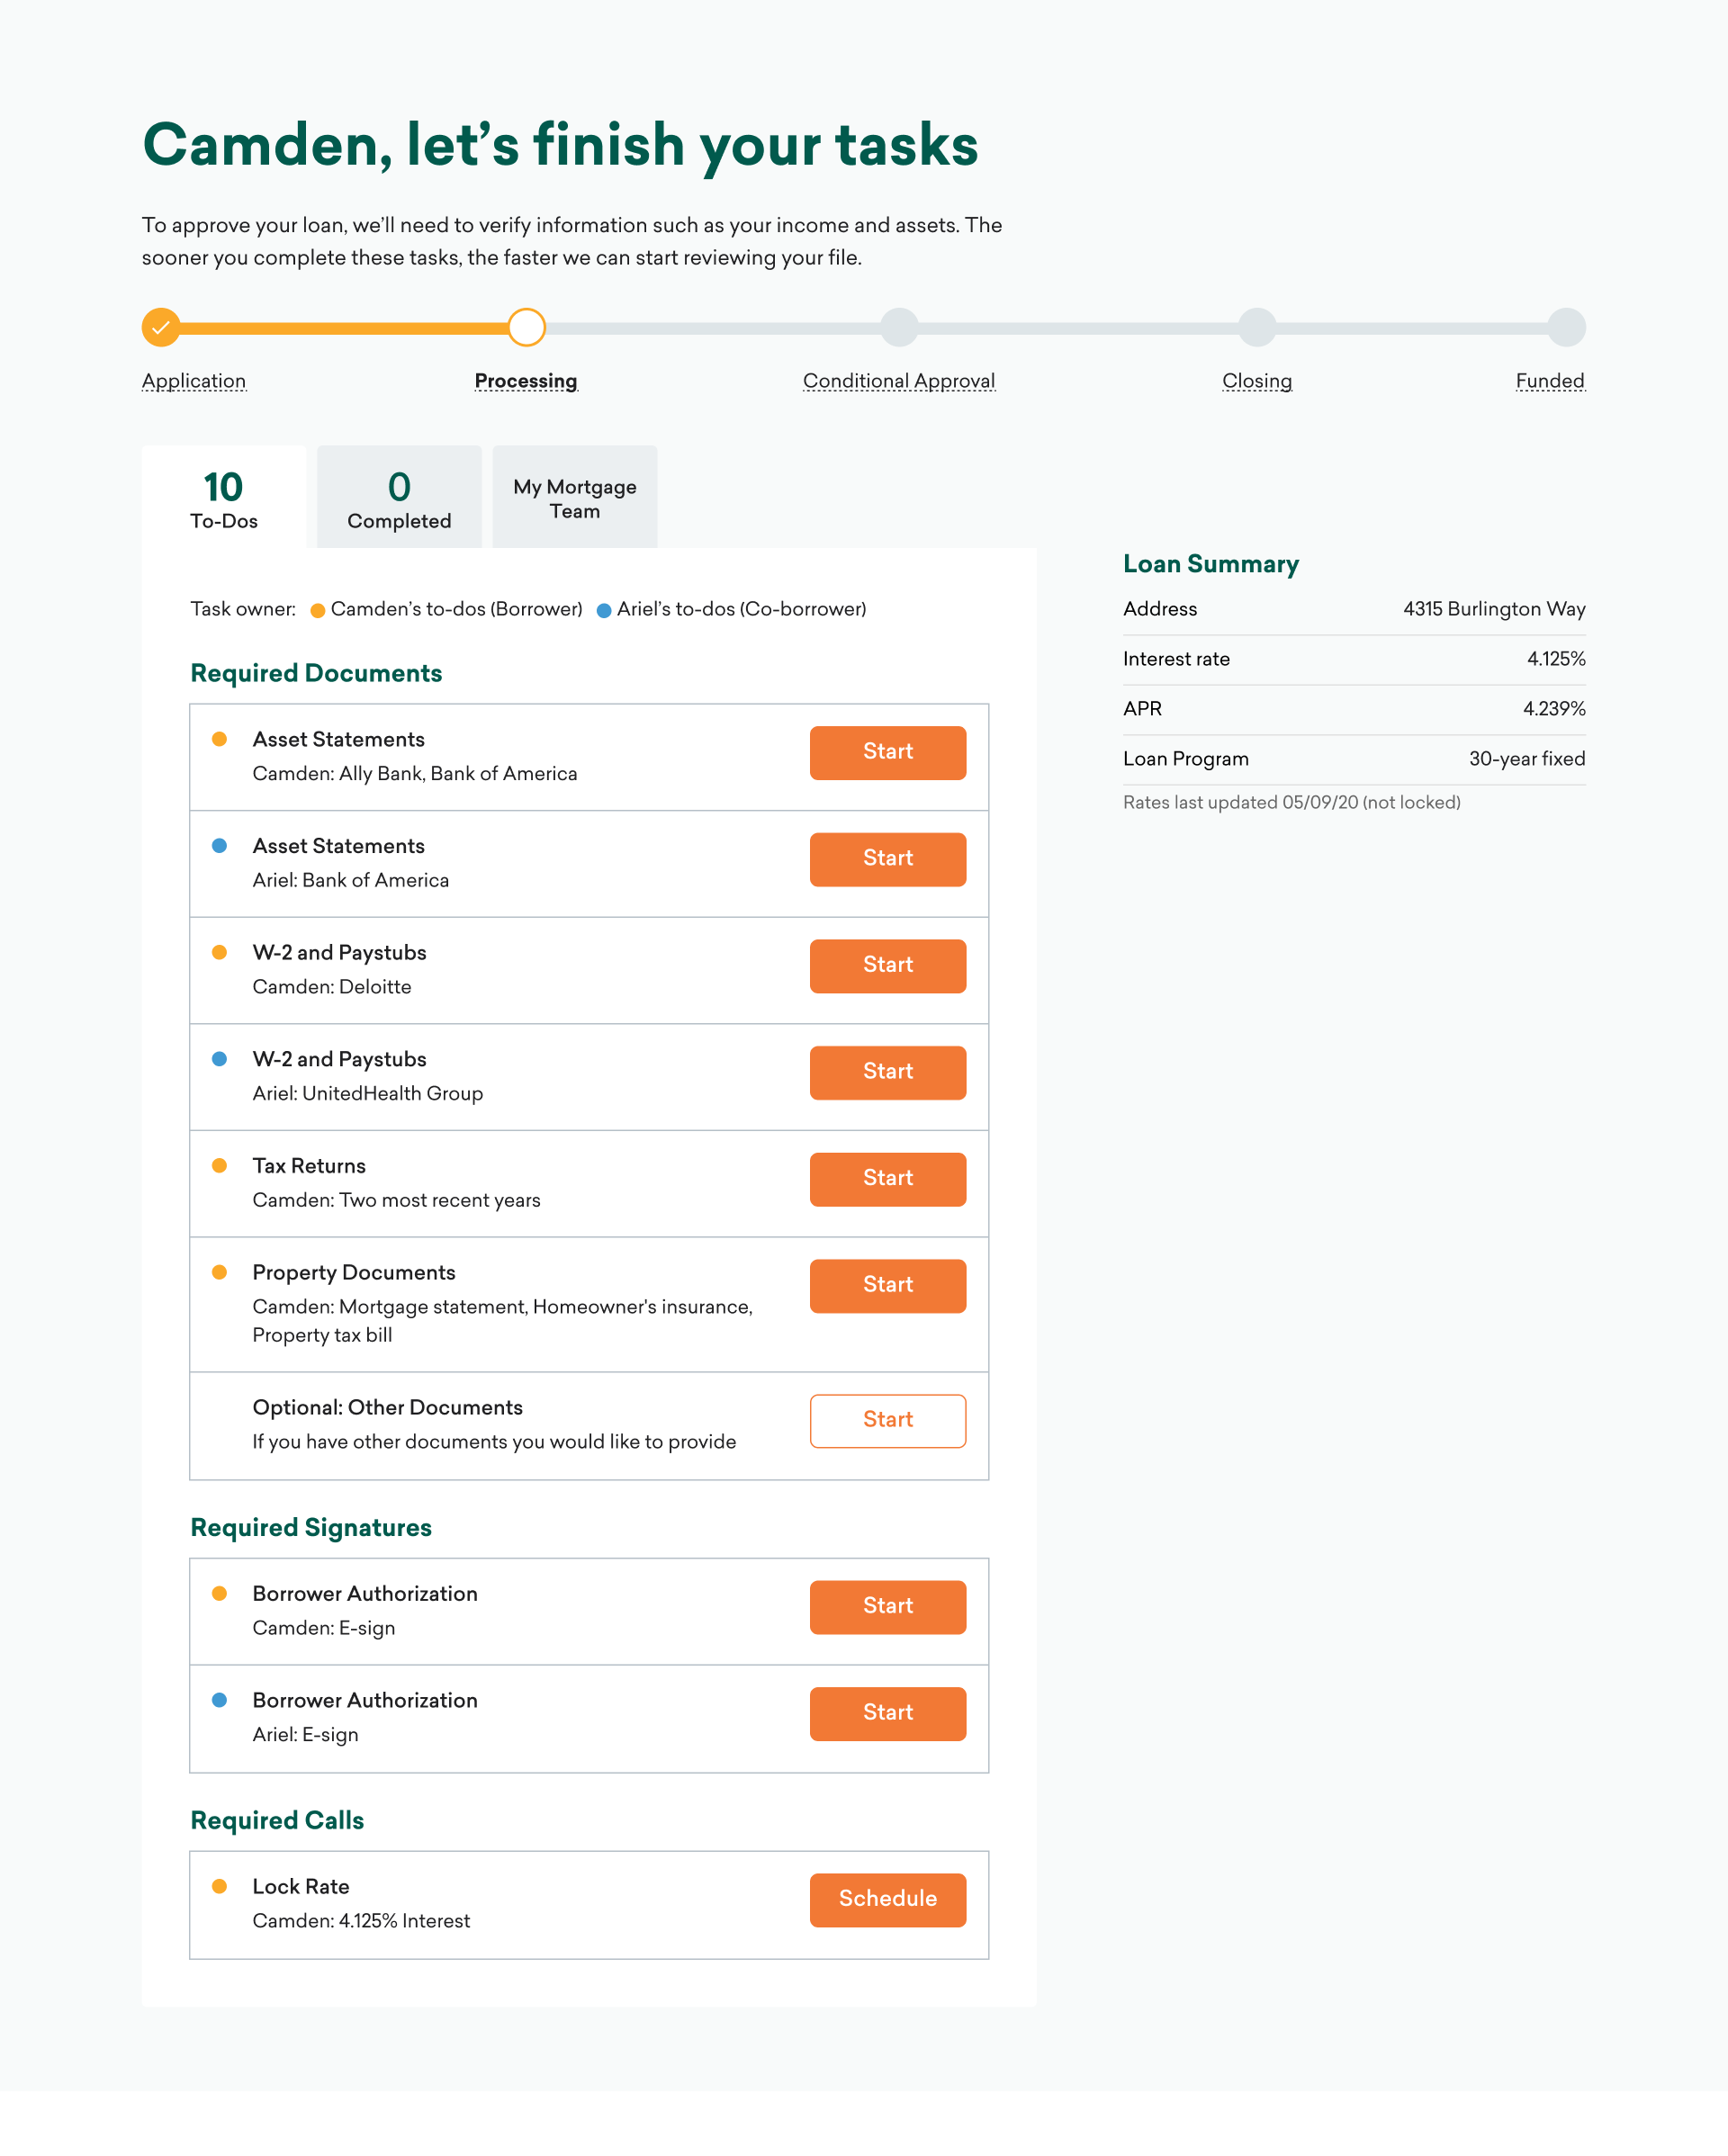
Task: Switch to the 0 Completed tab
Action: [x=399, y=498]
